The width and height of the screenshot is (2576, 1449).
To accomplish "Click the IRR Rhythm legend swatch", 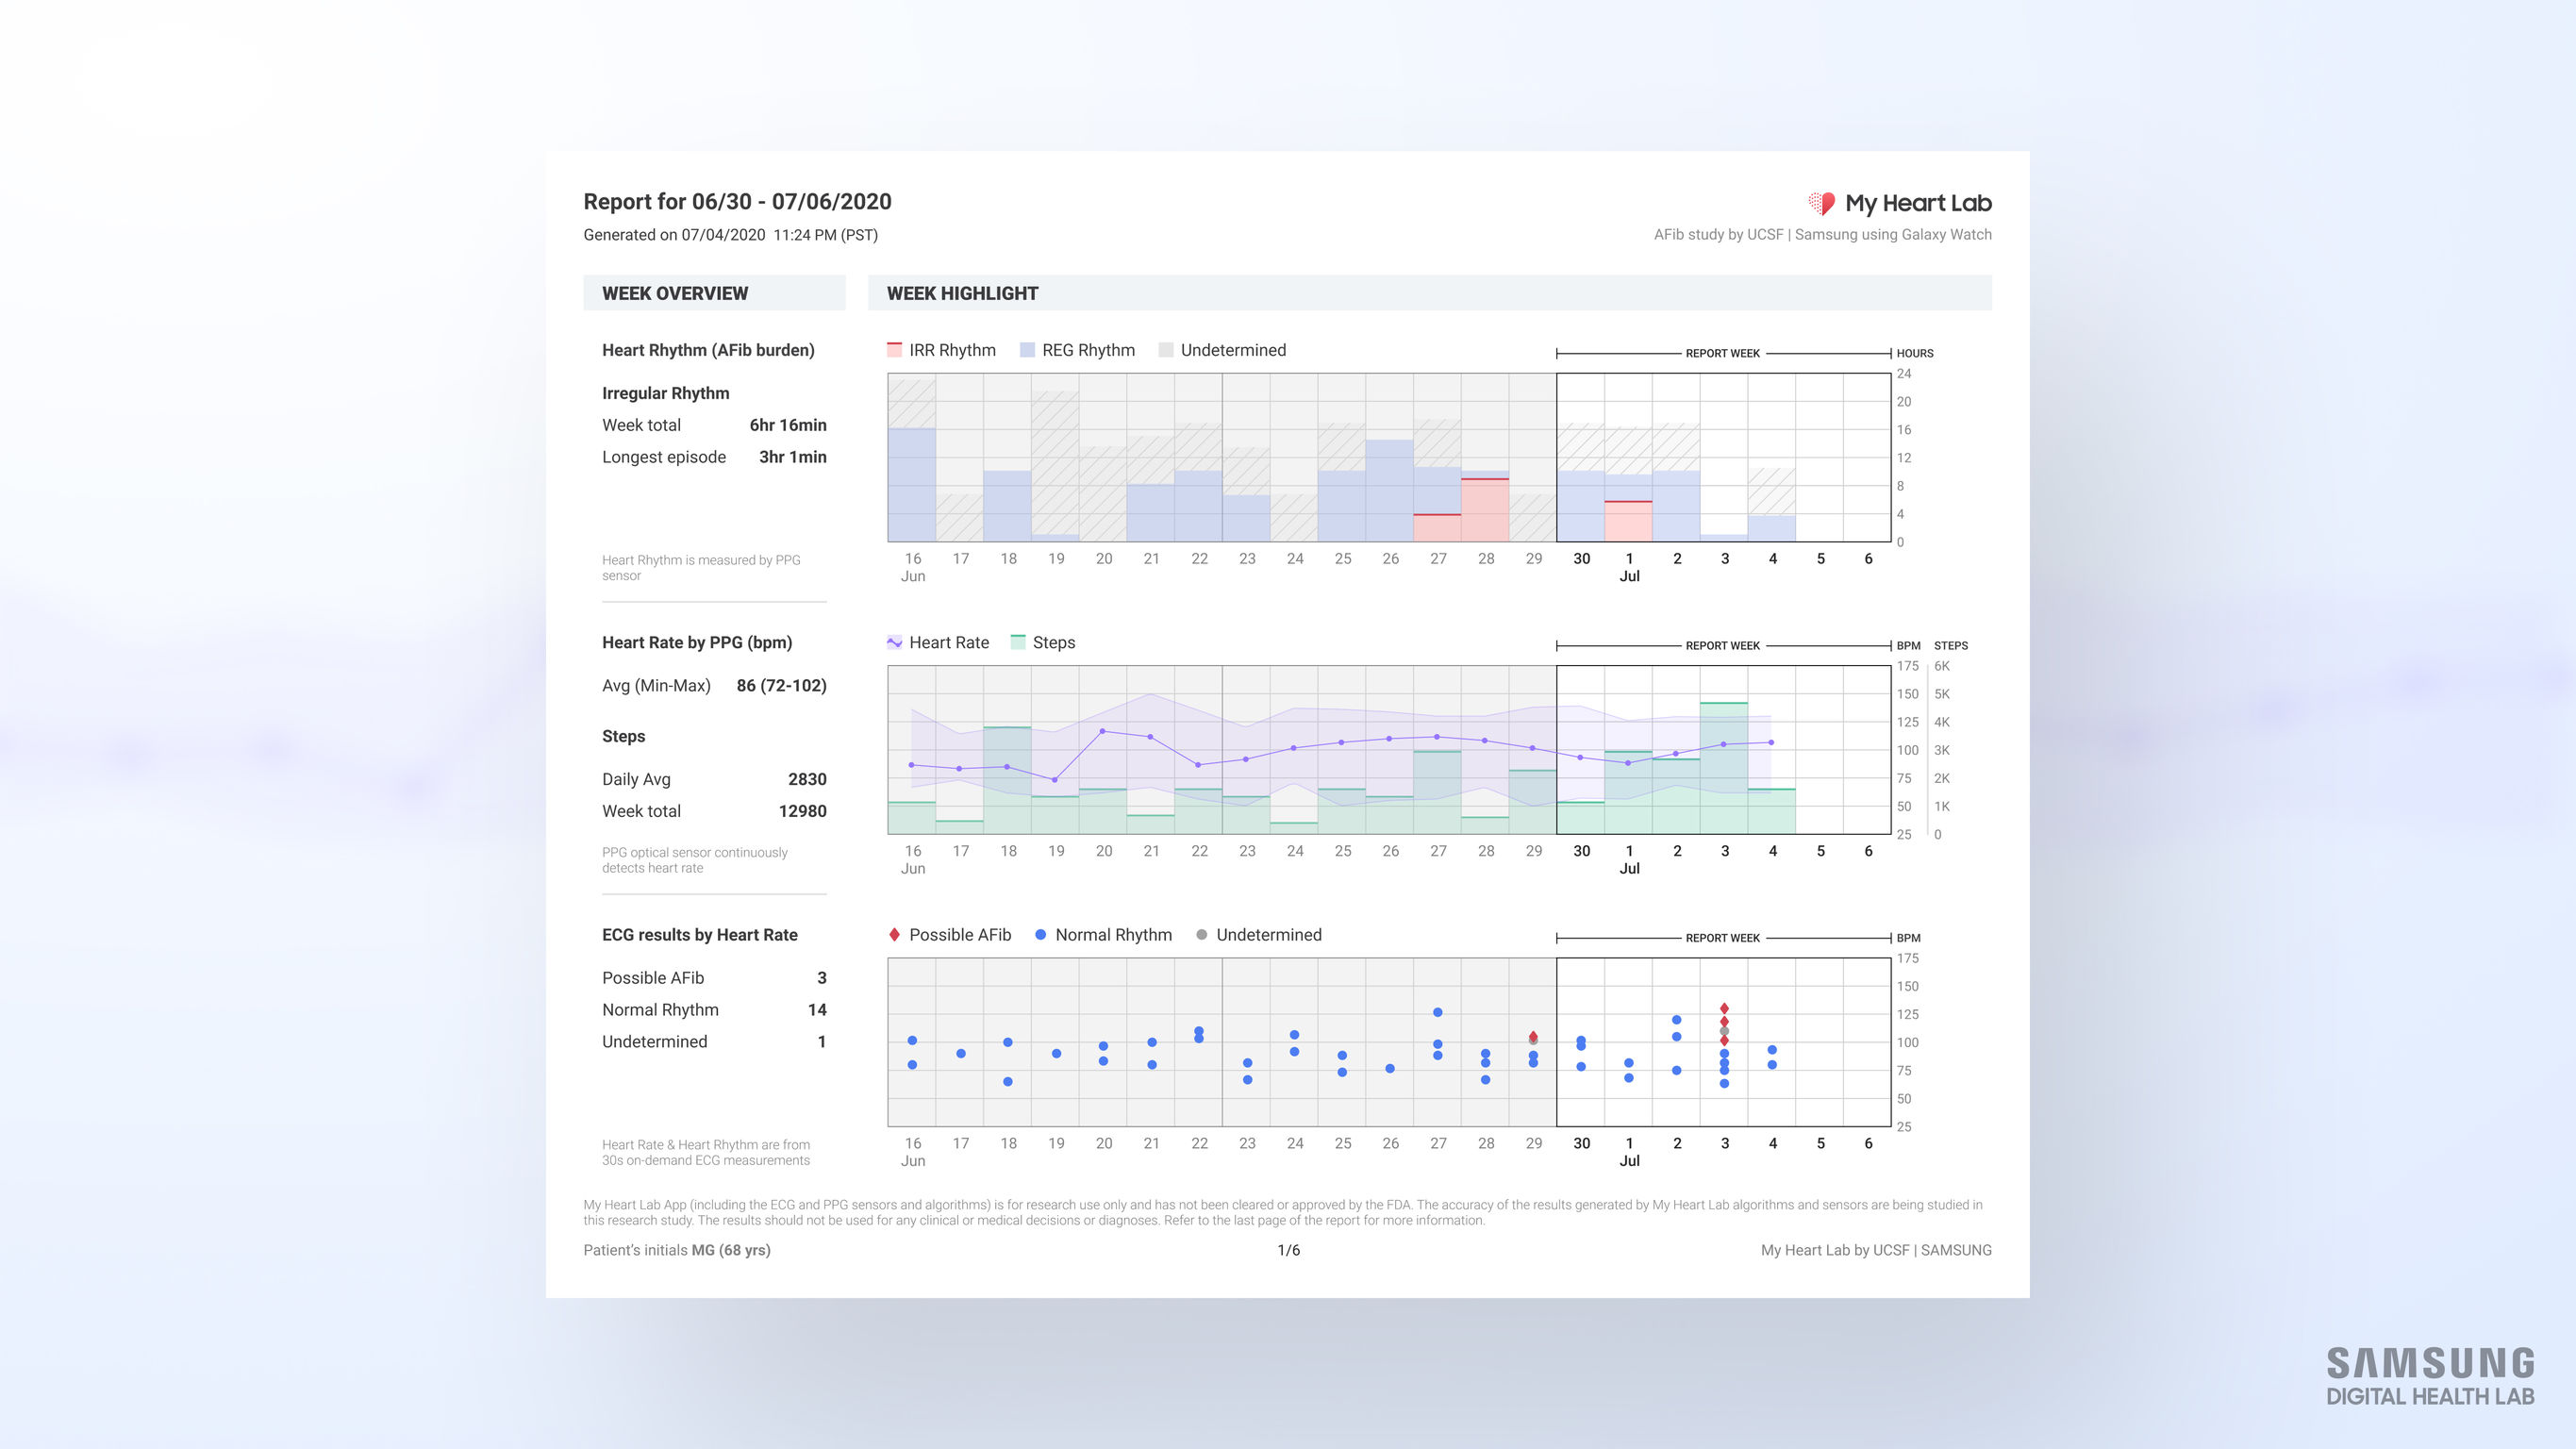I will 894,350.
